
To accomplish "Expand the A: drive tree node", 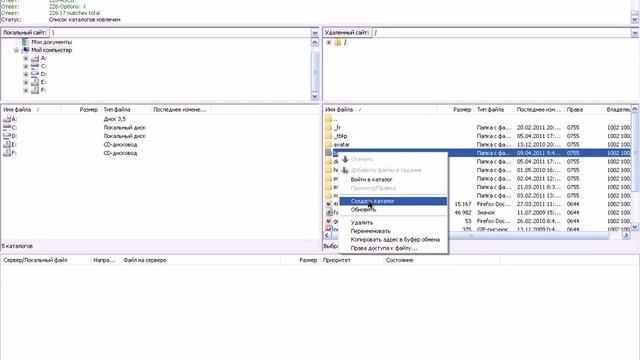I will click(26, 58).
